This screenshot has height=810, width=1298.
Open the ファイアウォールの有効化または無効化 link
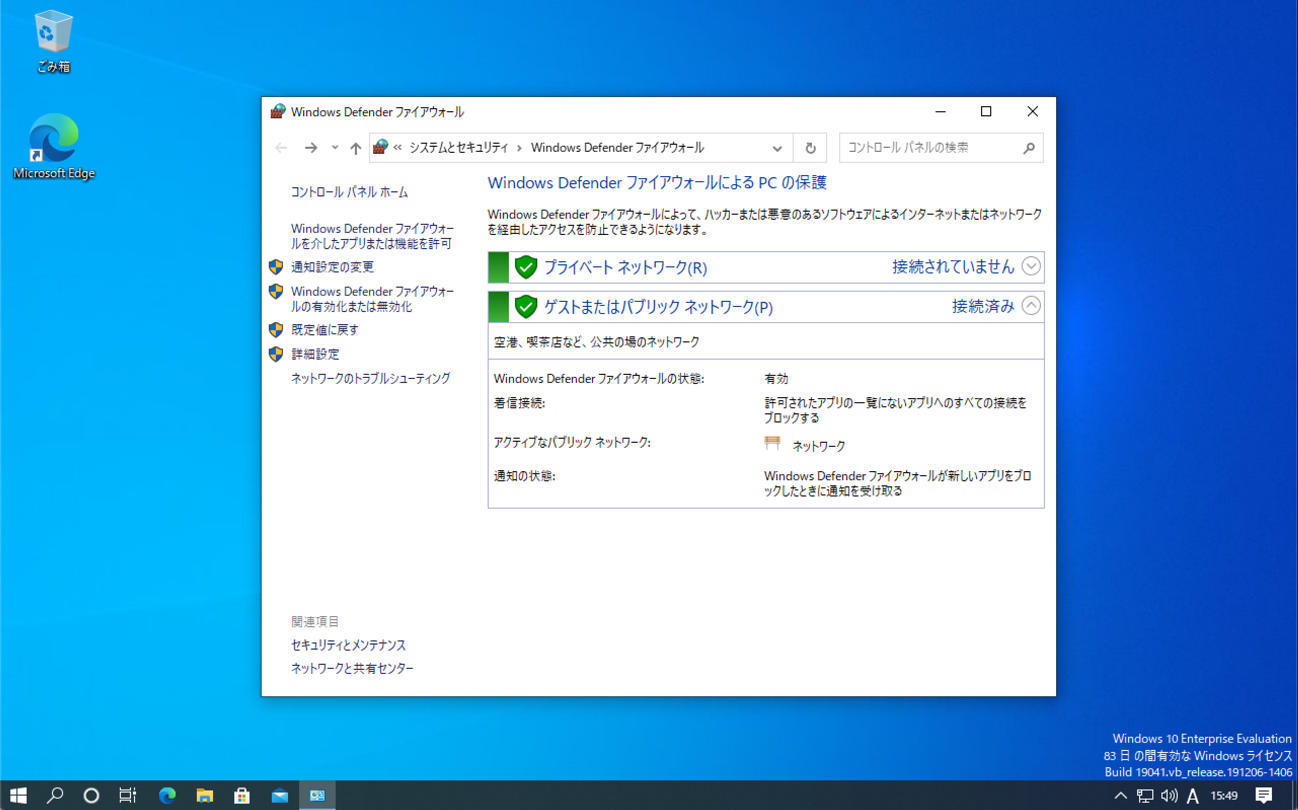[372, 299]
